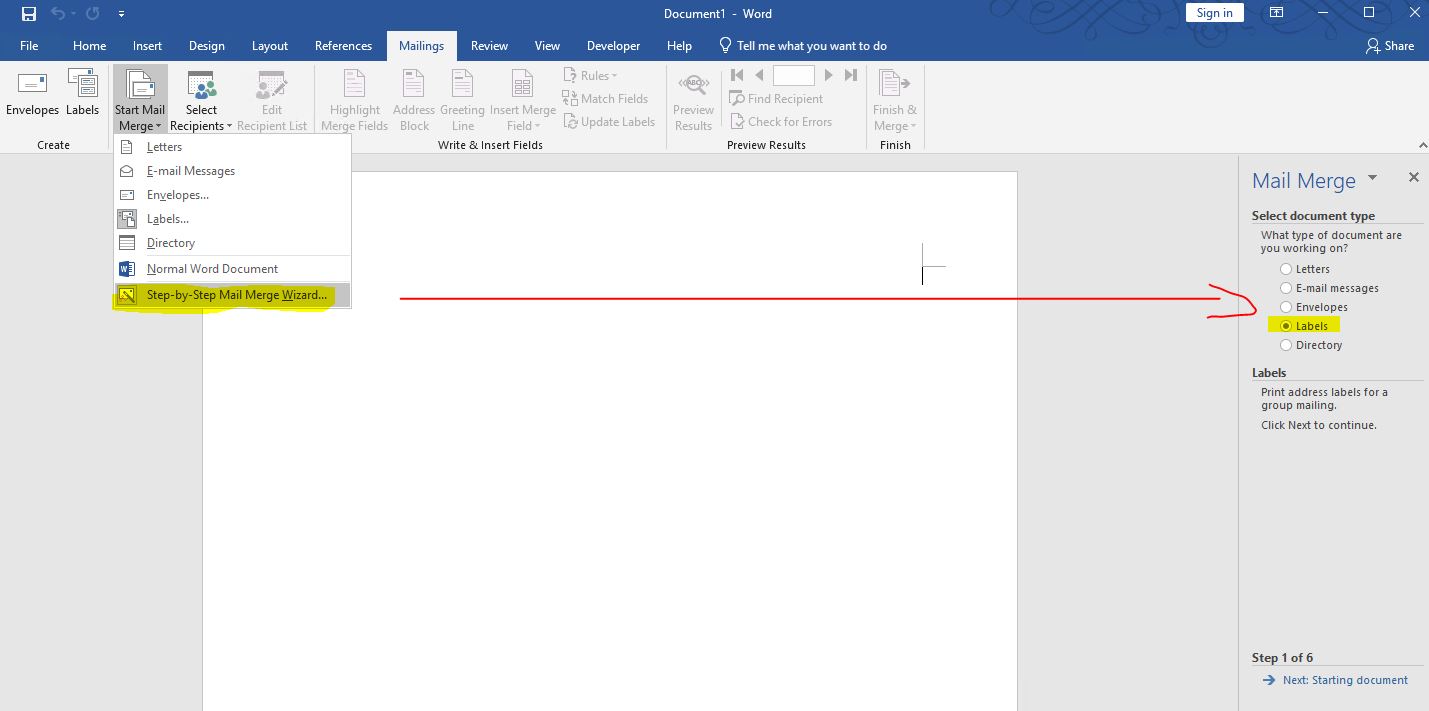This screenshot has width=1429, height=711.
Task: Click Tell me what you want to do
Action: (x=803, y=46)
